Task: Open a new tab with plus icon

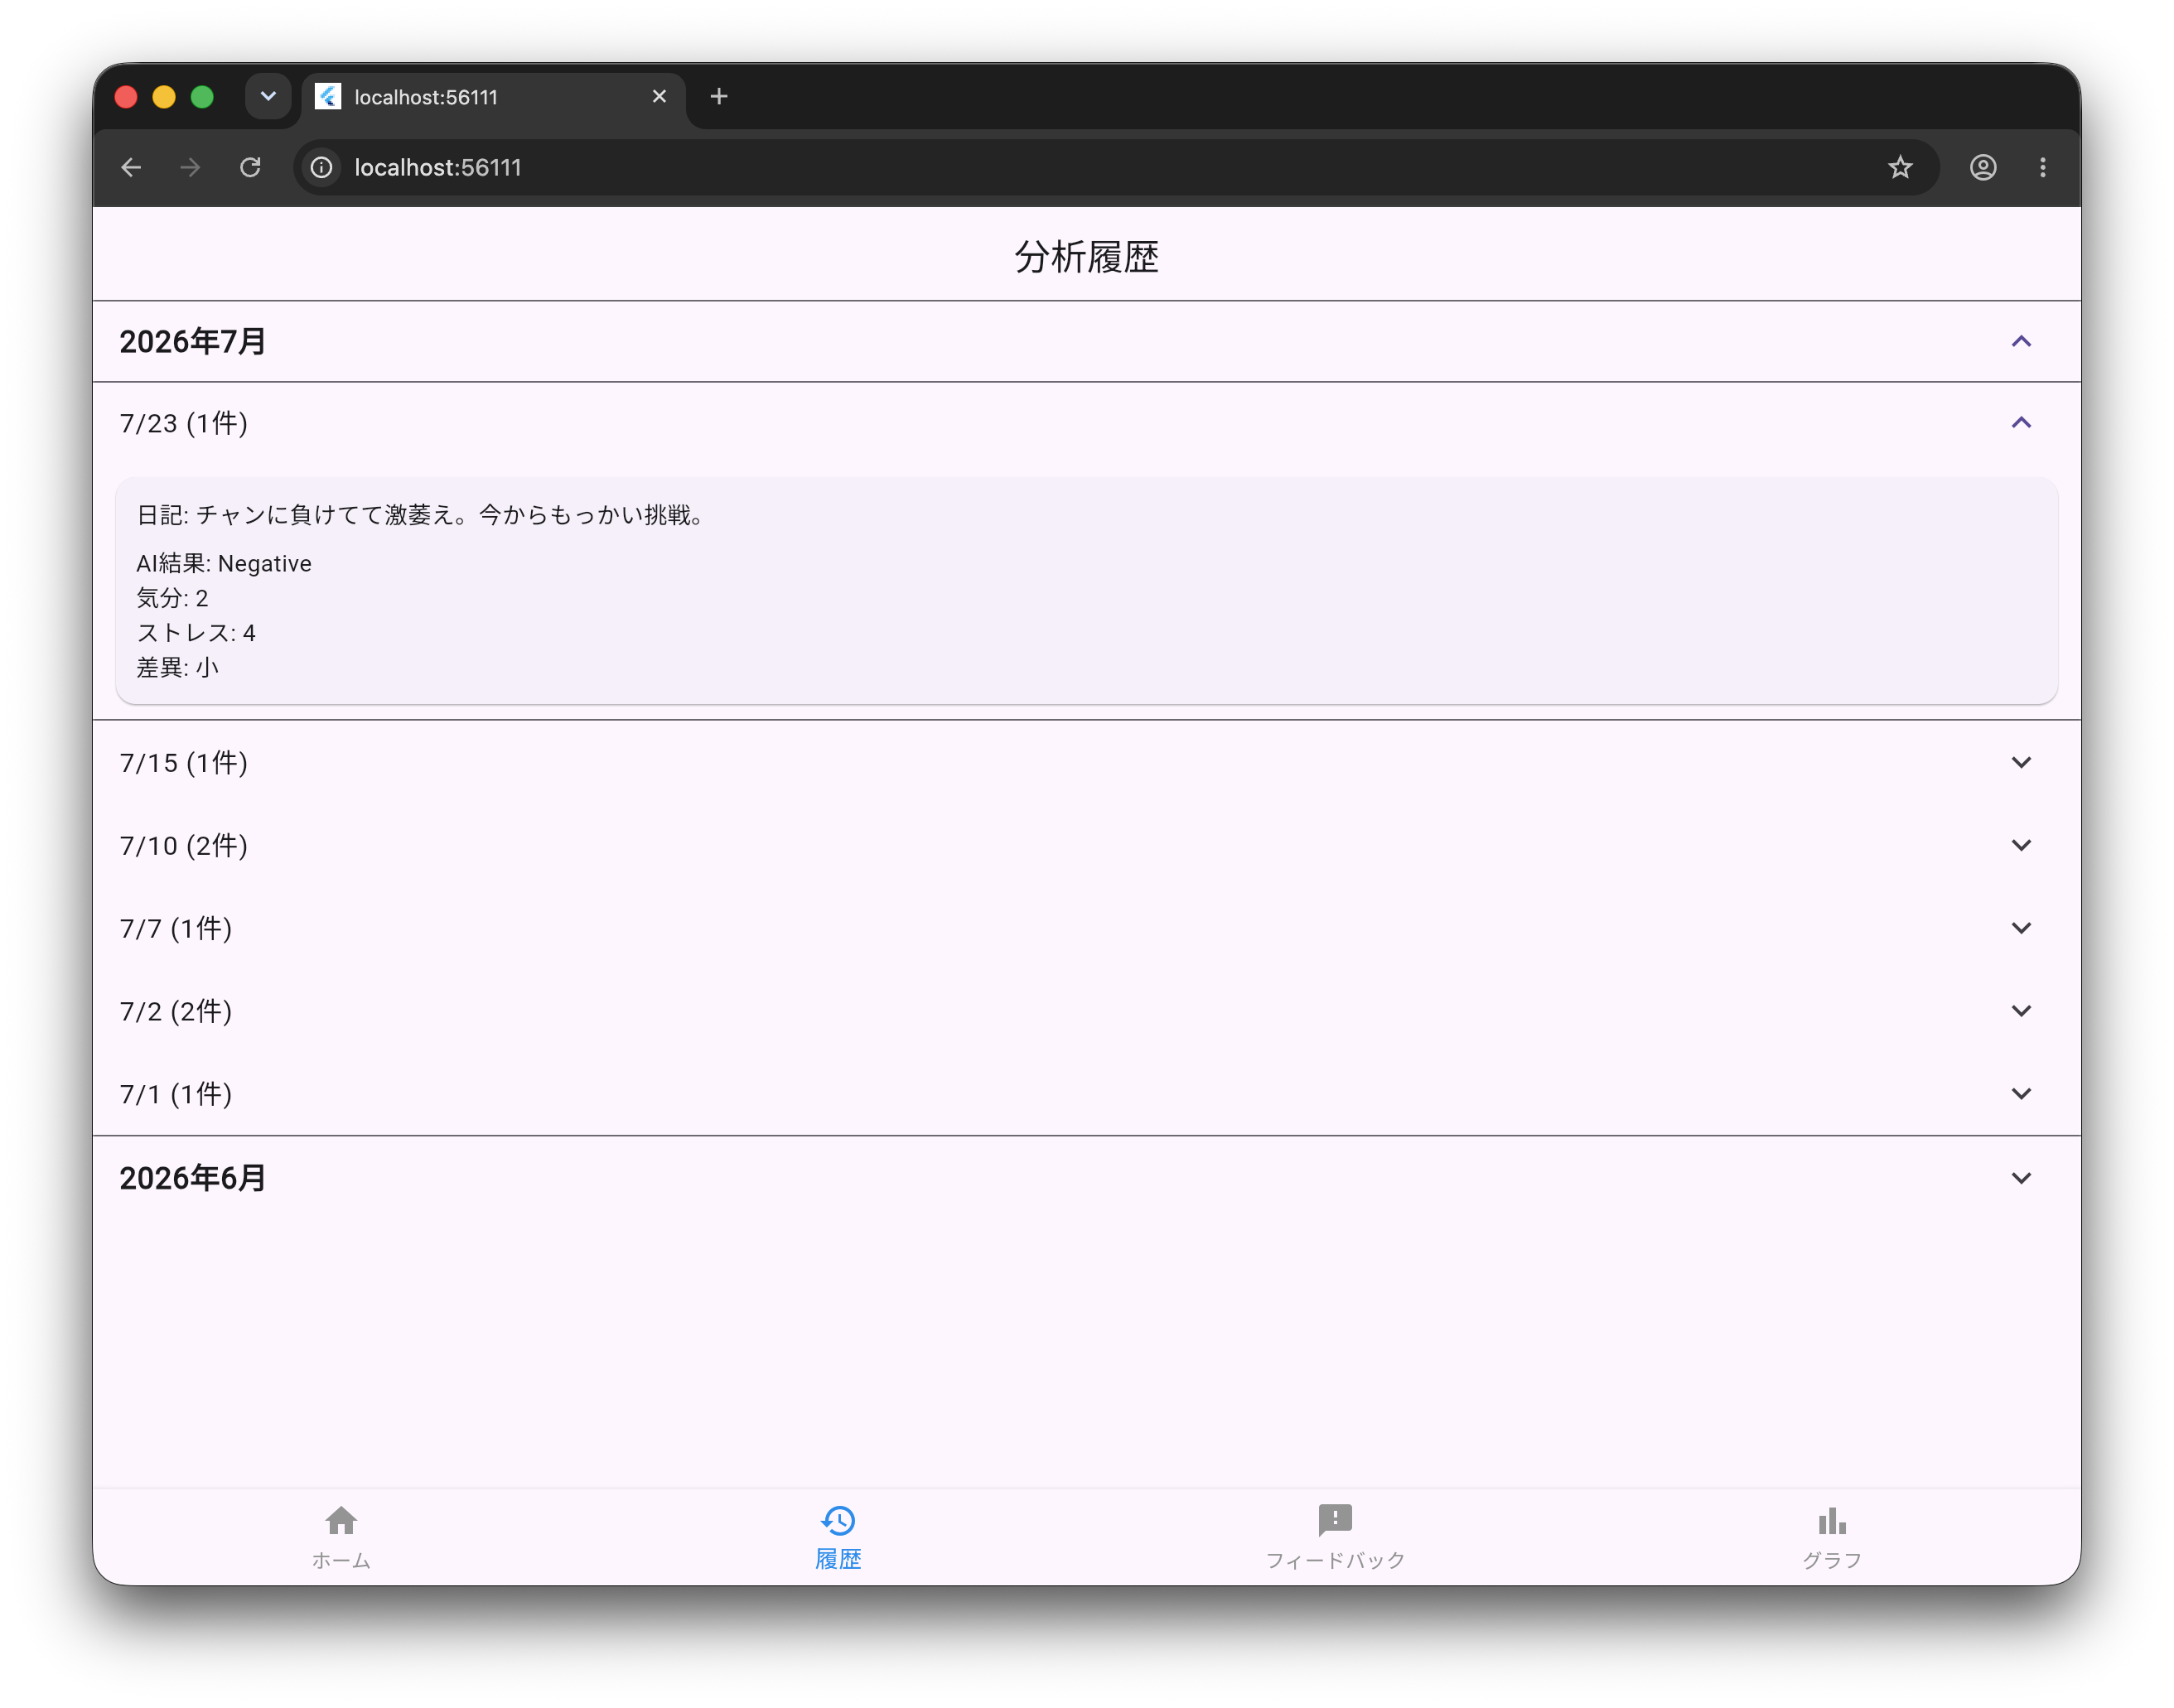Action: coord(719,96)
